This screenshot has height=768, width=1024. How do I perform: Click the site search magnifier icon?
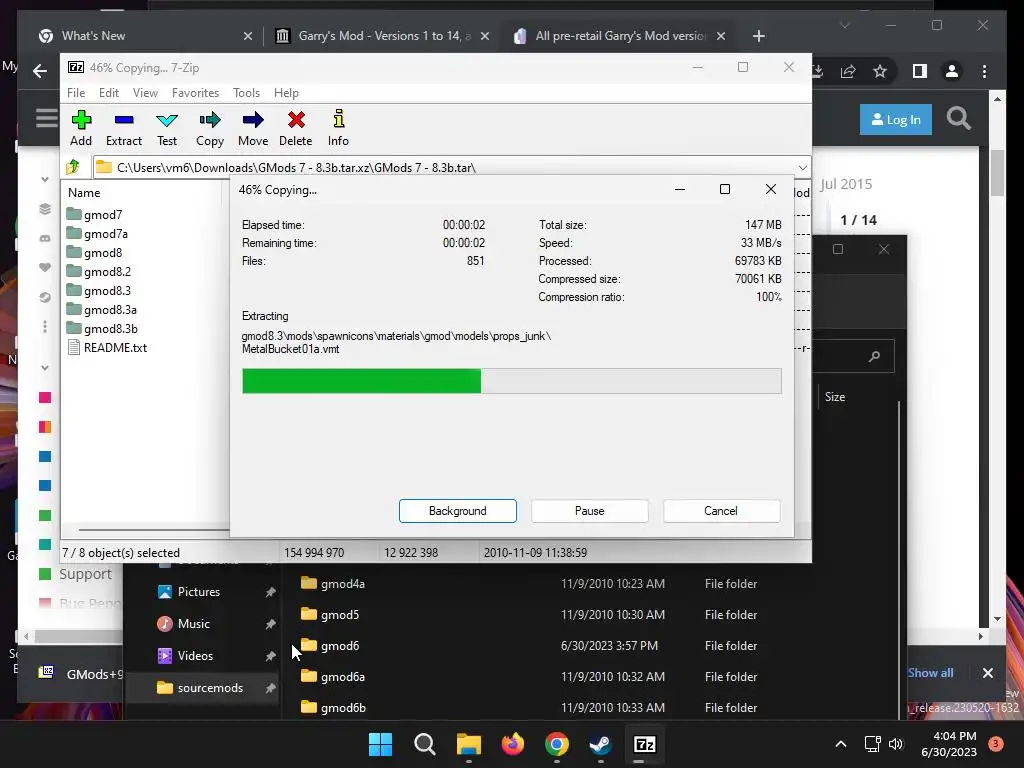point(958,119)
